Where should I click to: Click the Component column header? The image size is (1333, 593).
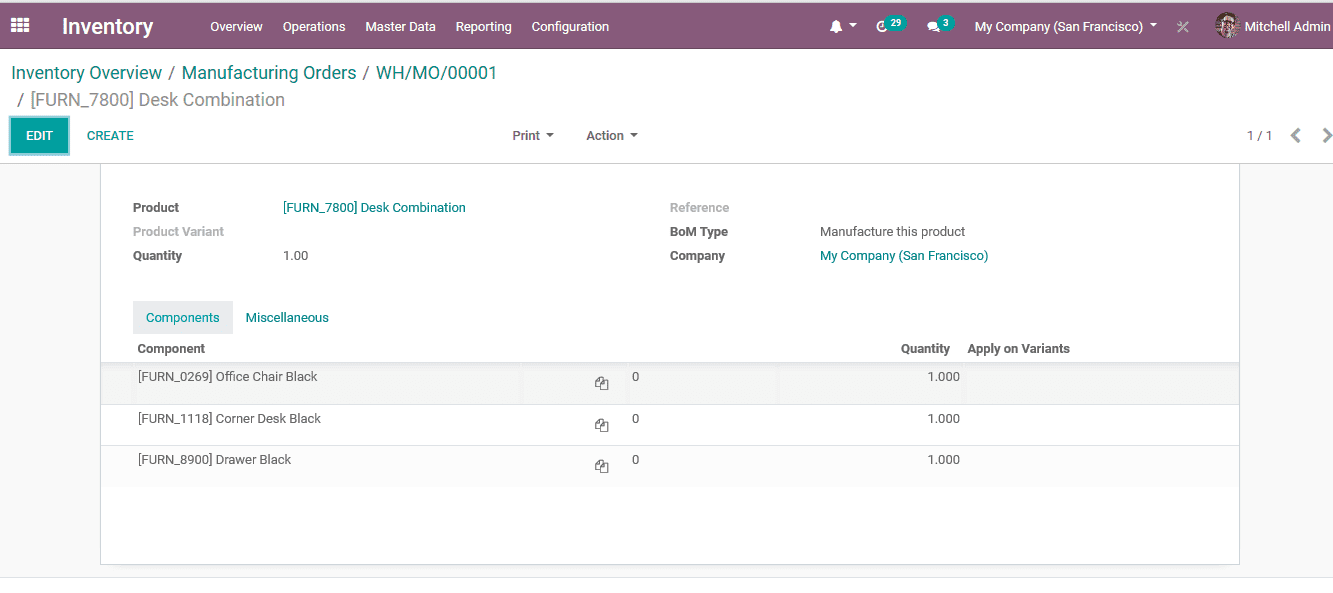pos(171,349)
